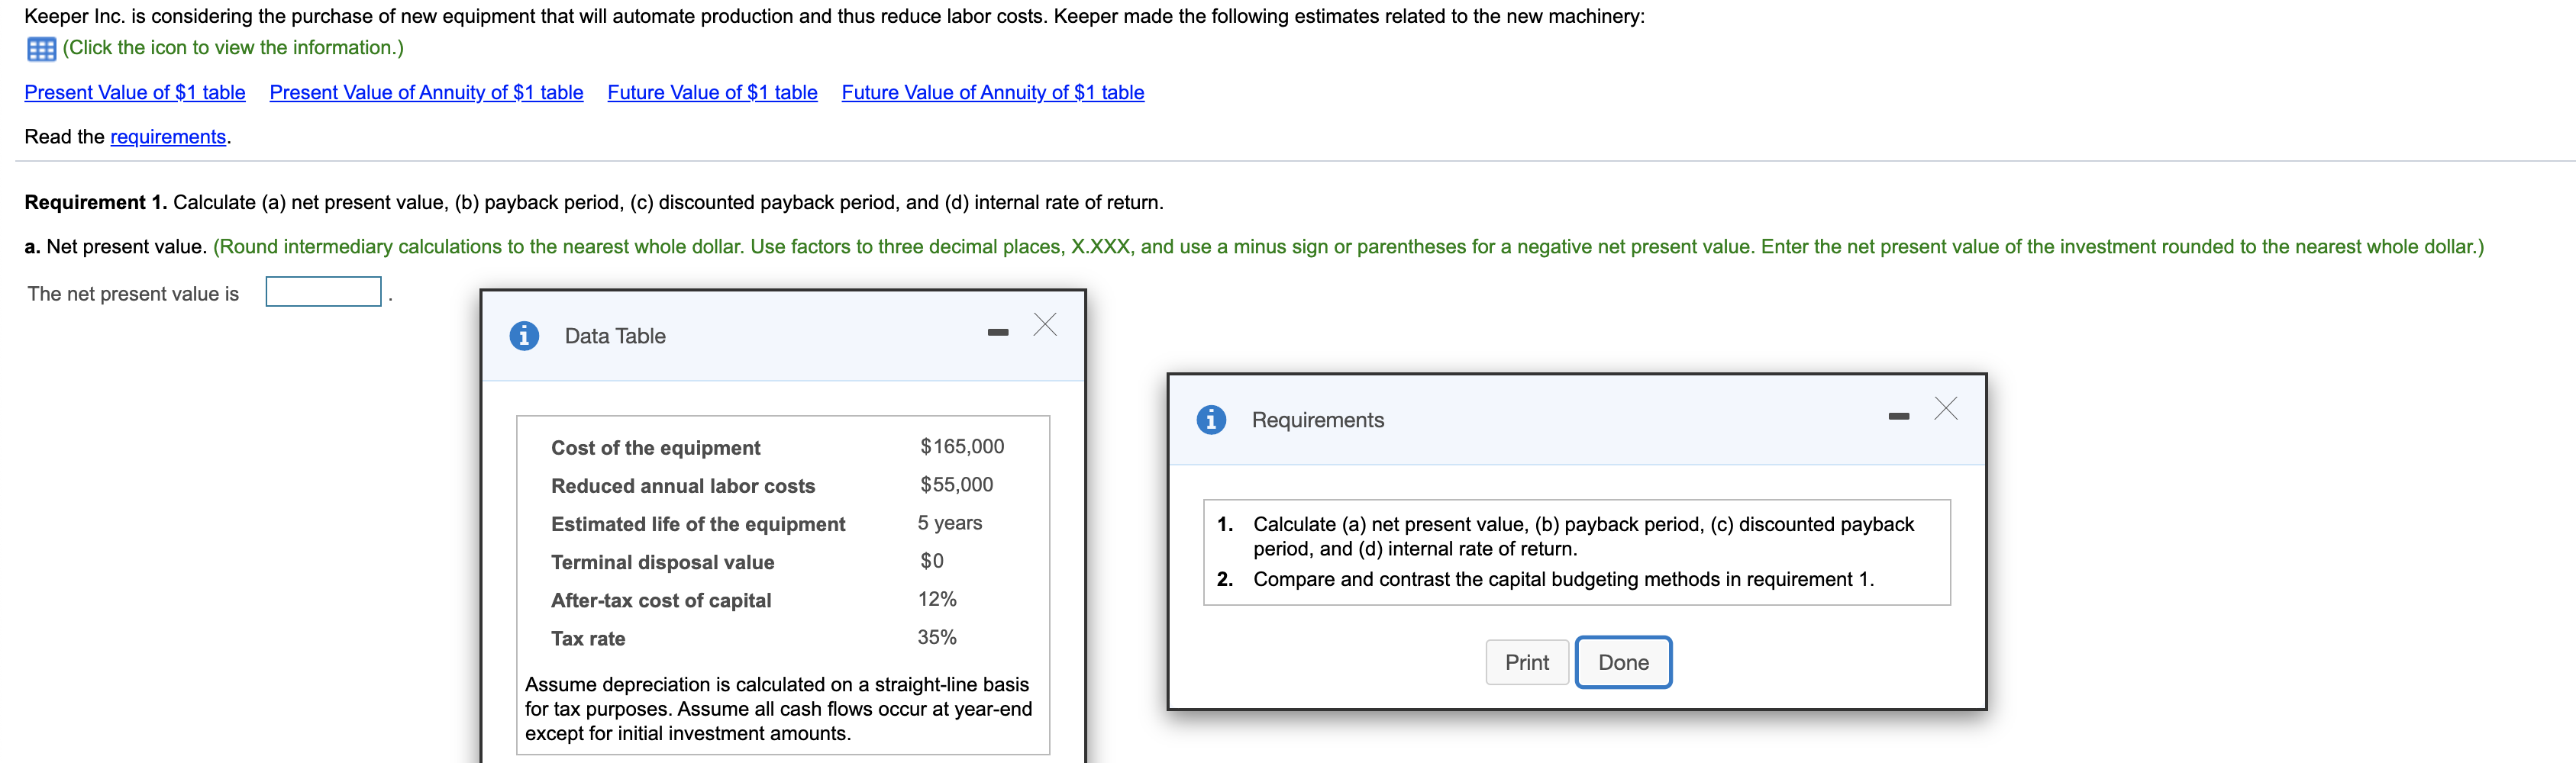Click the '5 years' value

click(x=950, y=523)
